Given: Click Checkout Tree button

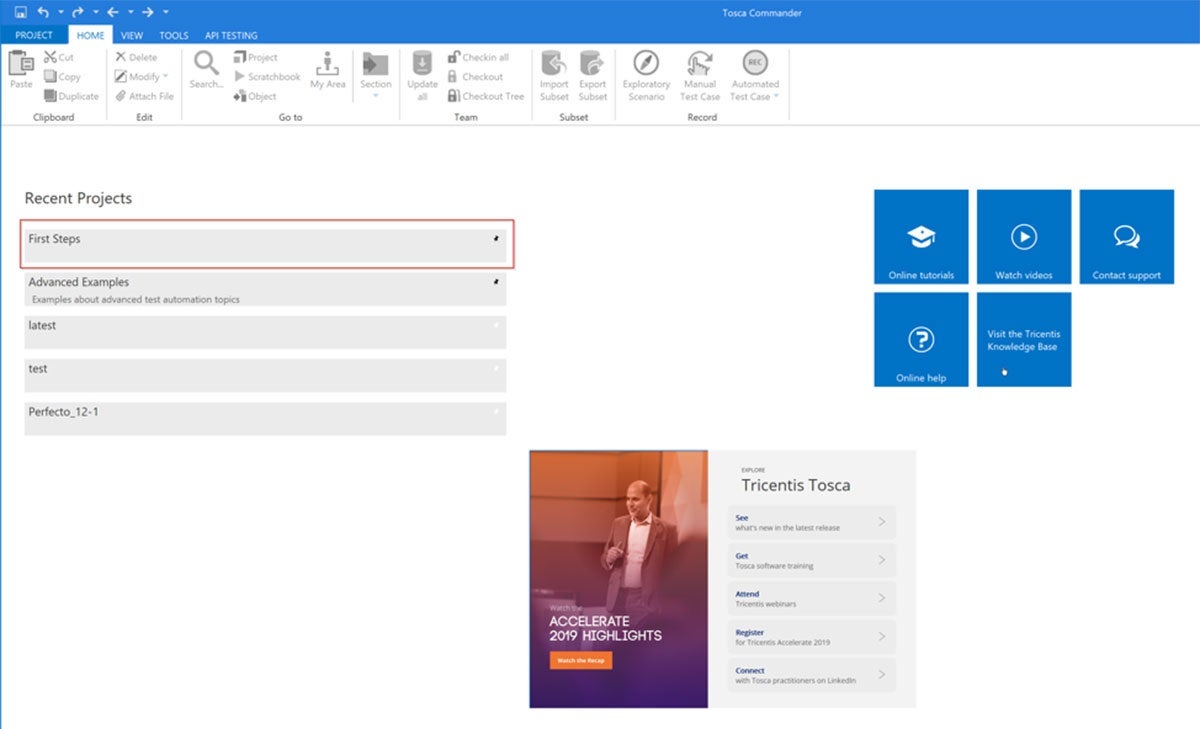Looking at the screenshot, I should (x=486, y=96).
